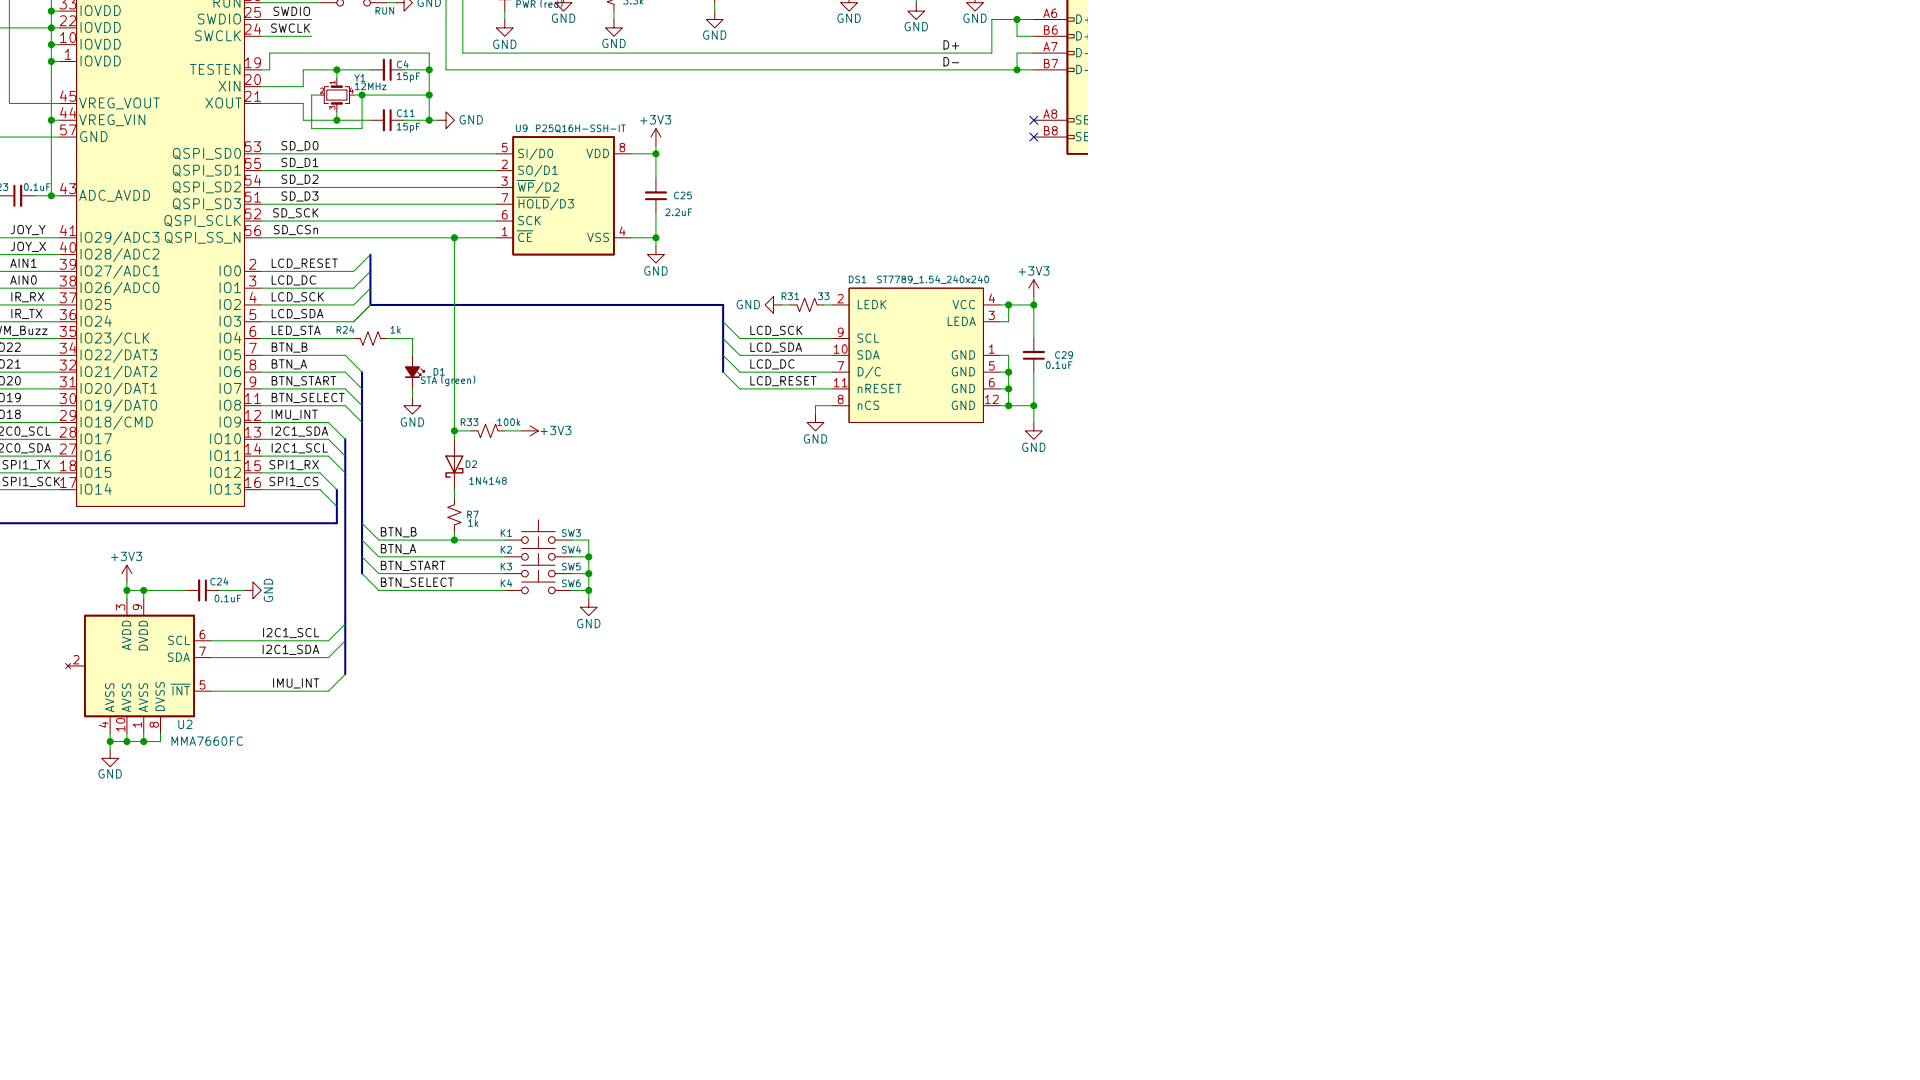This screenshot has width=1920, height=1080.
Task: Select the SW3 pushbutton switch symbol
Action: click(539, 534)
